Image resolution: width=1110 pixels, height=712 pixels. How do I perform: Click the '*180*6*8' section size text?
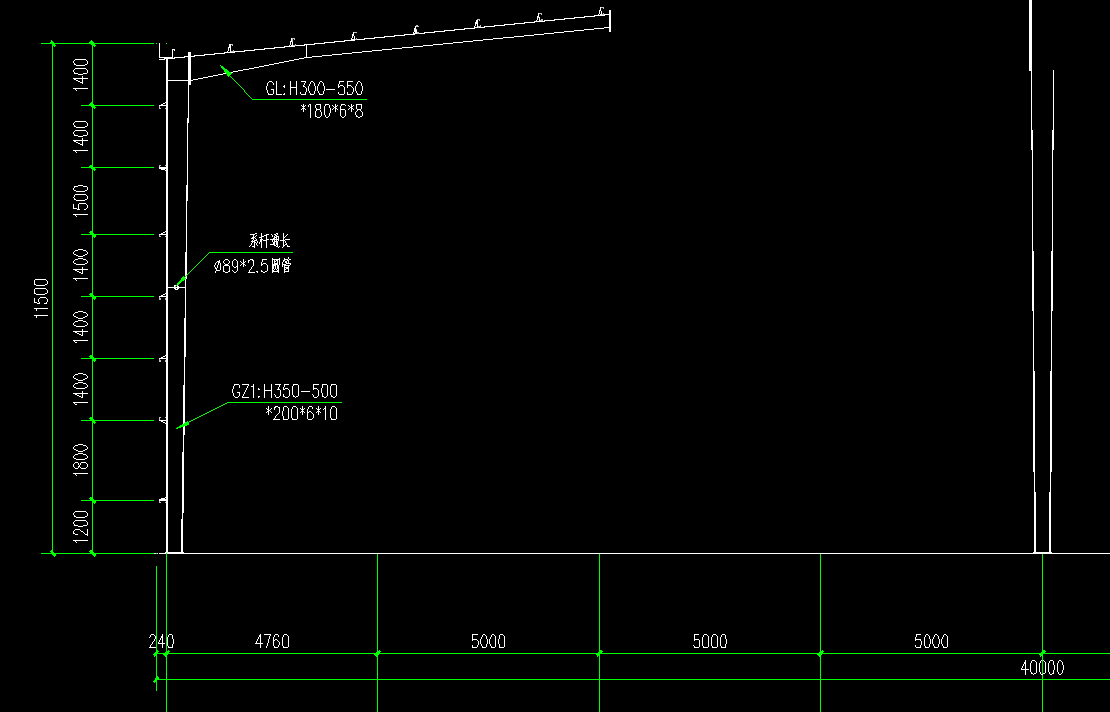331,111
